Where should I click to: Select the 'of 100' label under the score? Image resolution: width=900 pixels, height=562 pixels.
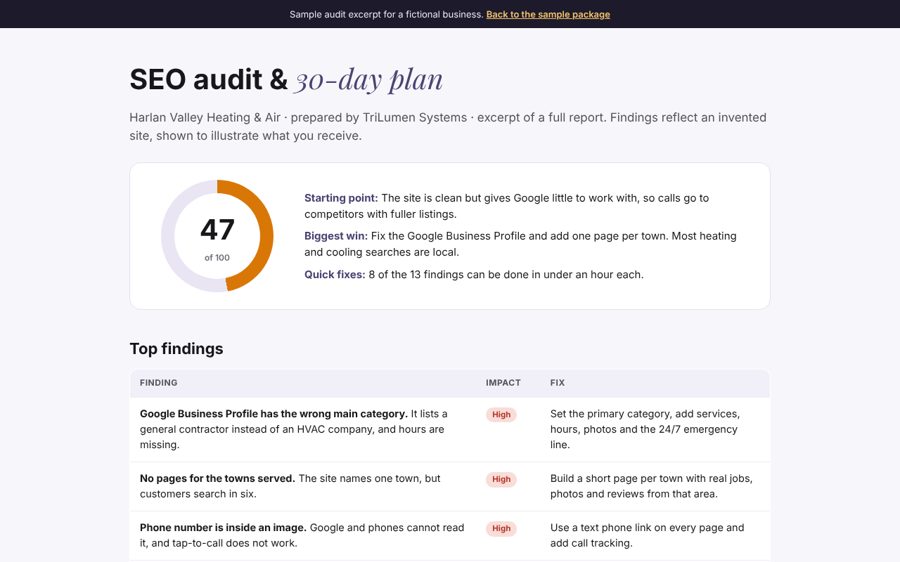click(217, 258)
